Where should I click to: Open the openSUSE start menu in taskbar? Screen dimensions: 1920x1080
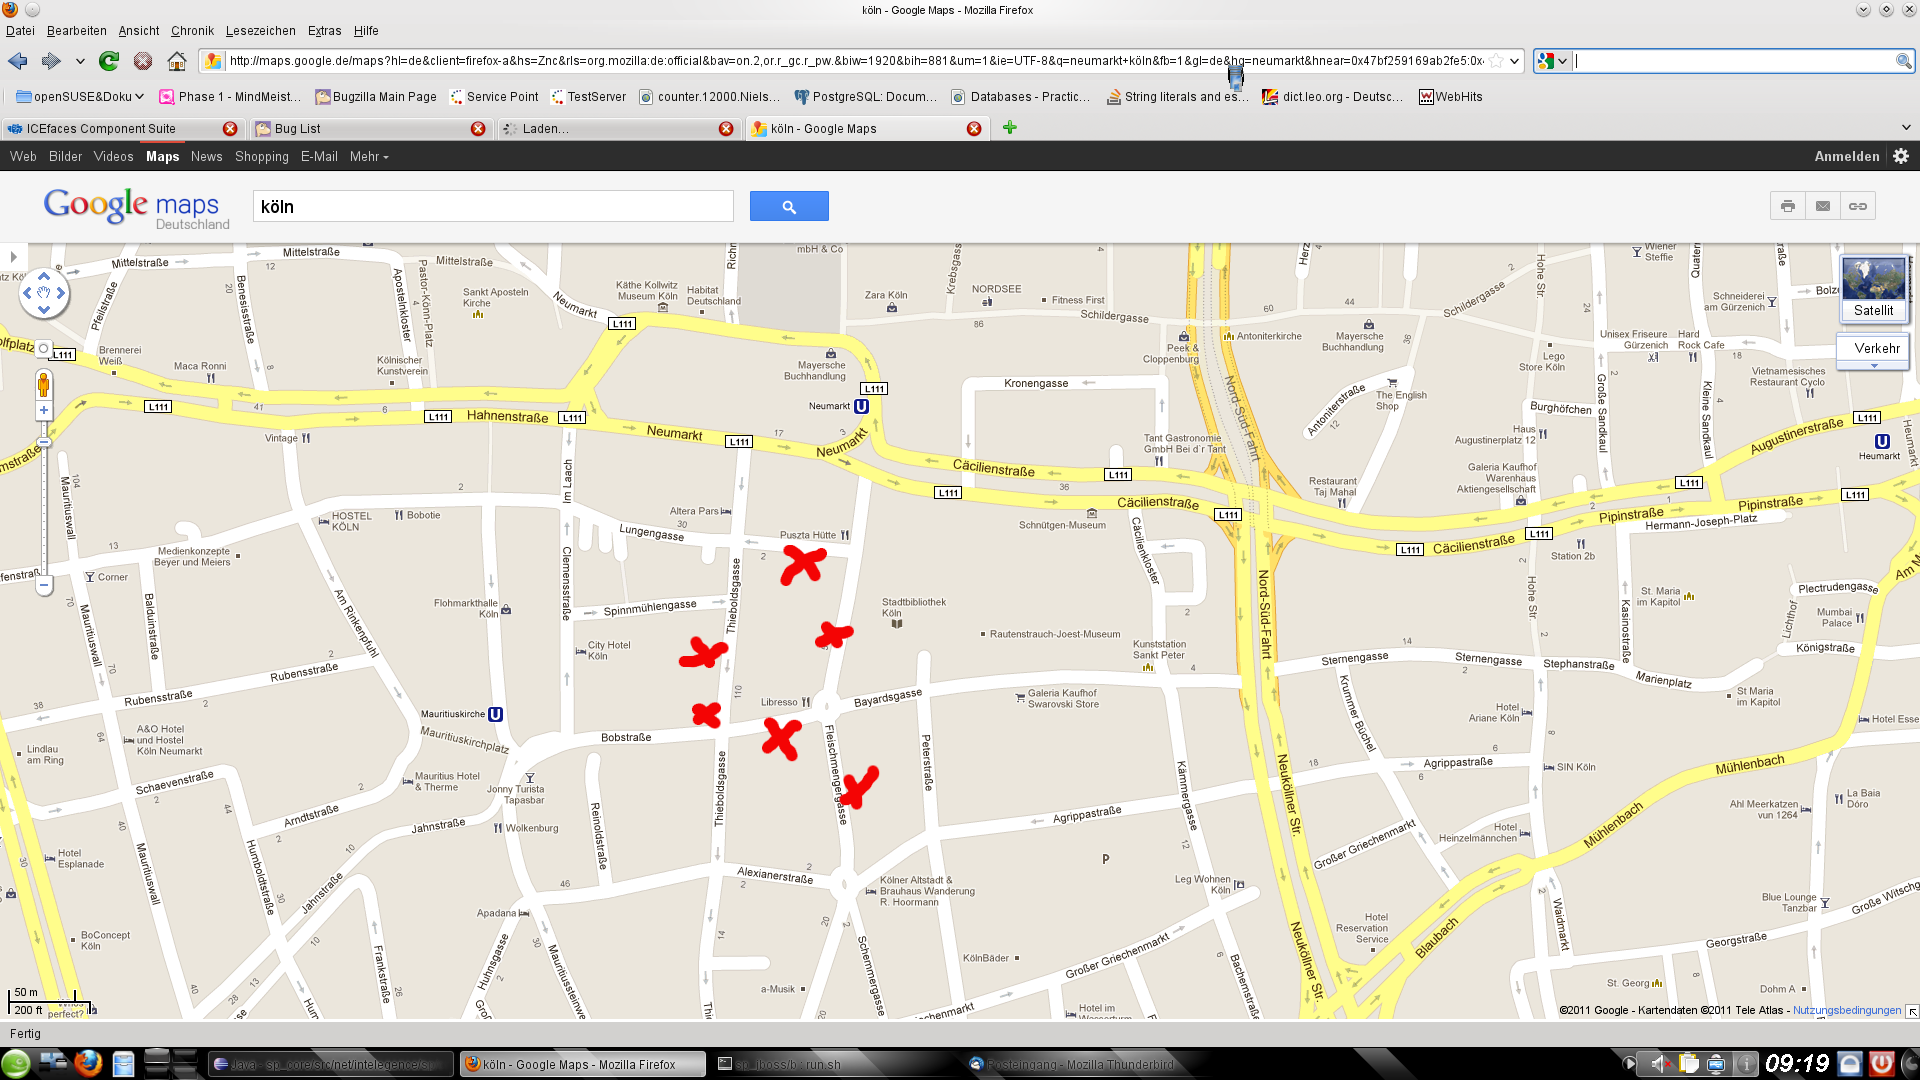pyautogui.click(x=16, y=1064)
